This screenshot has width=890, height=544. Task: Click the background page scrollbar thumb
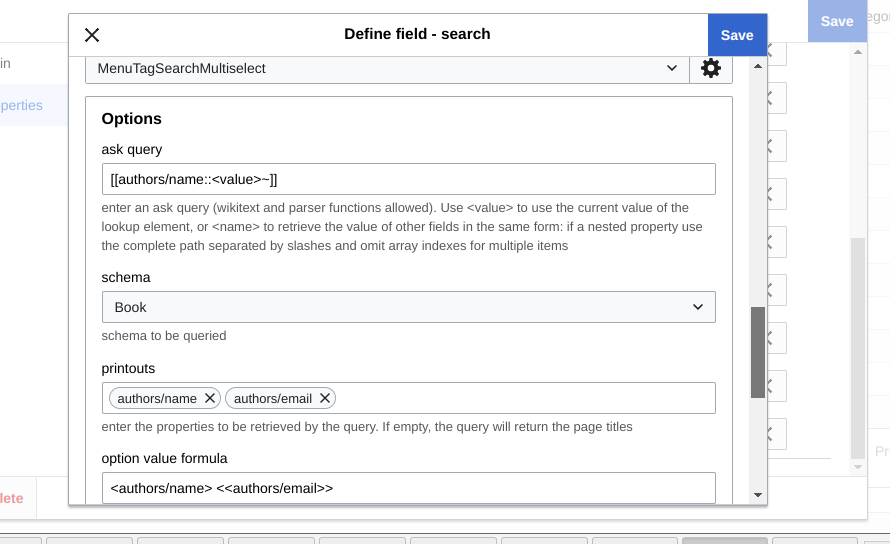[858, 348]
